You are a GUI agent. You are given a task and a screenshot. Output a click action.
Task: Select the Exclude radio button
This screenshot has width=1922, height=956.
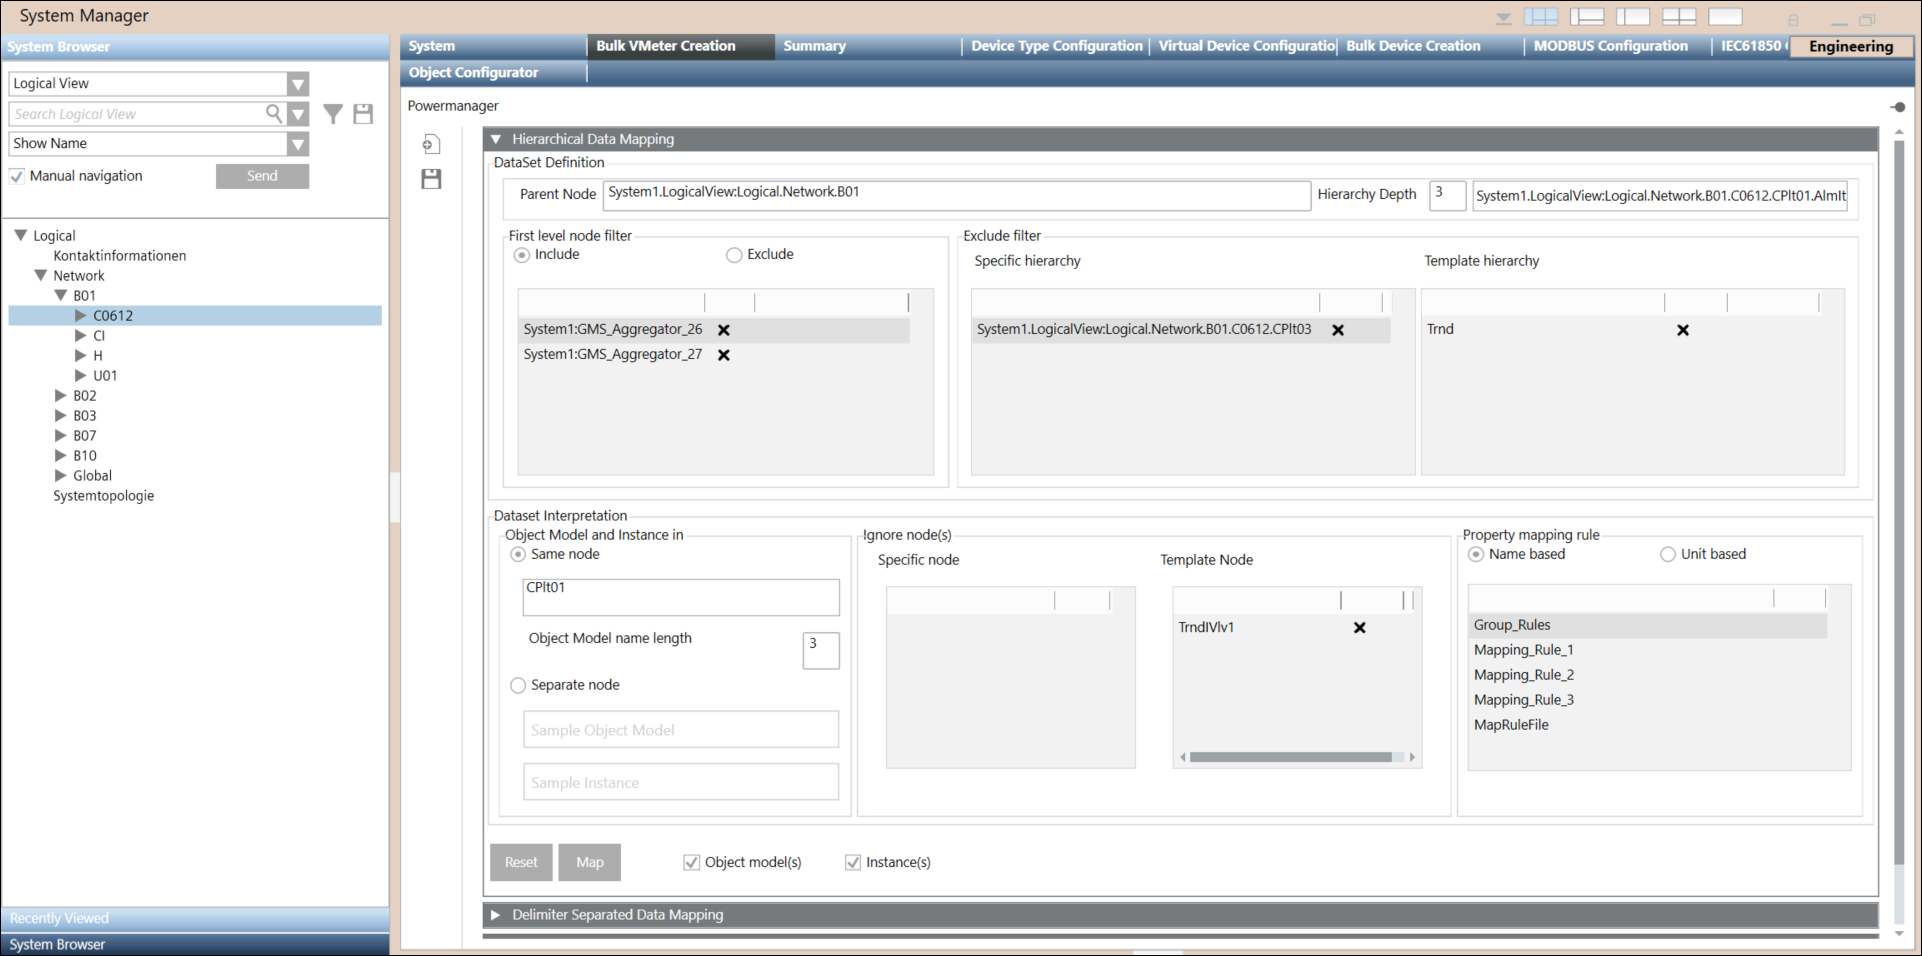(734, 255)
